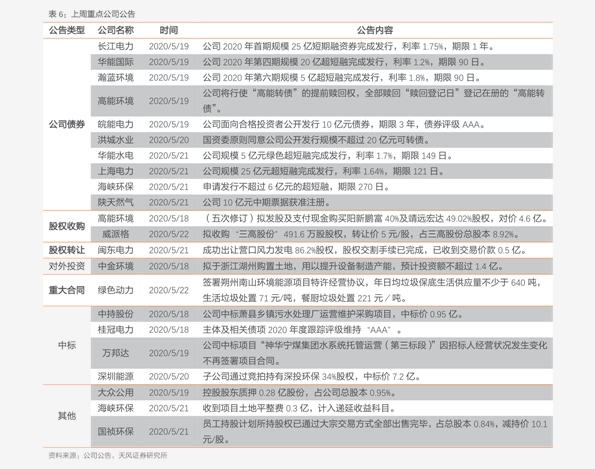Click the 深投环保 34%股权 announcement

(311, 376)
